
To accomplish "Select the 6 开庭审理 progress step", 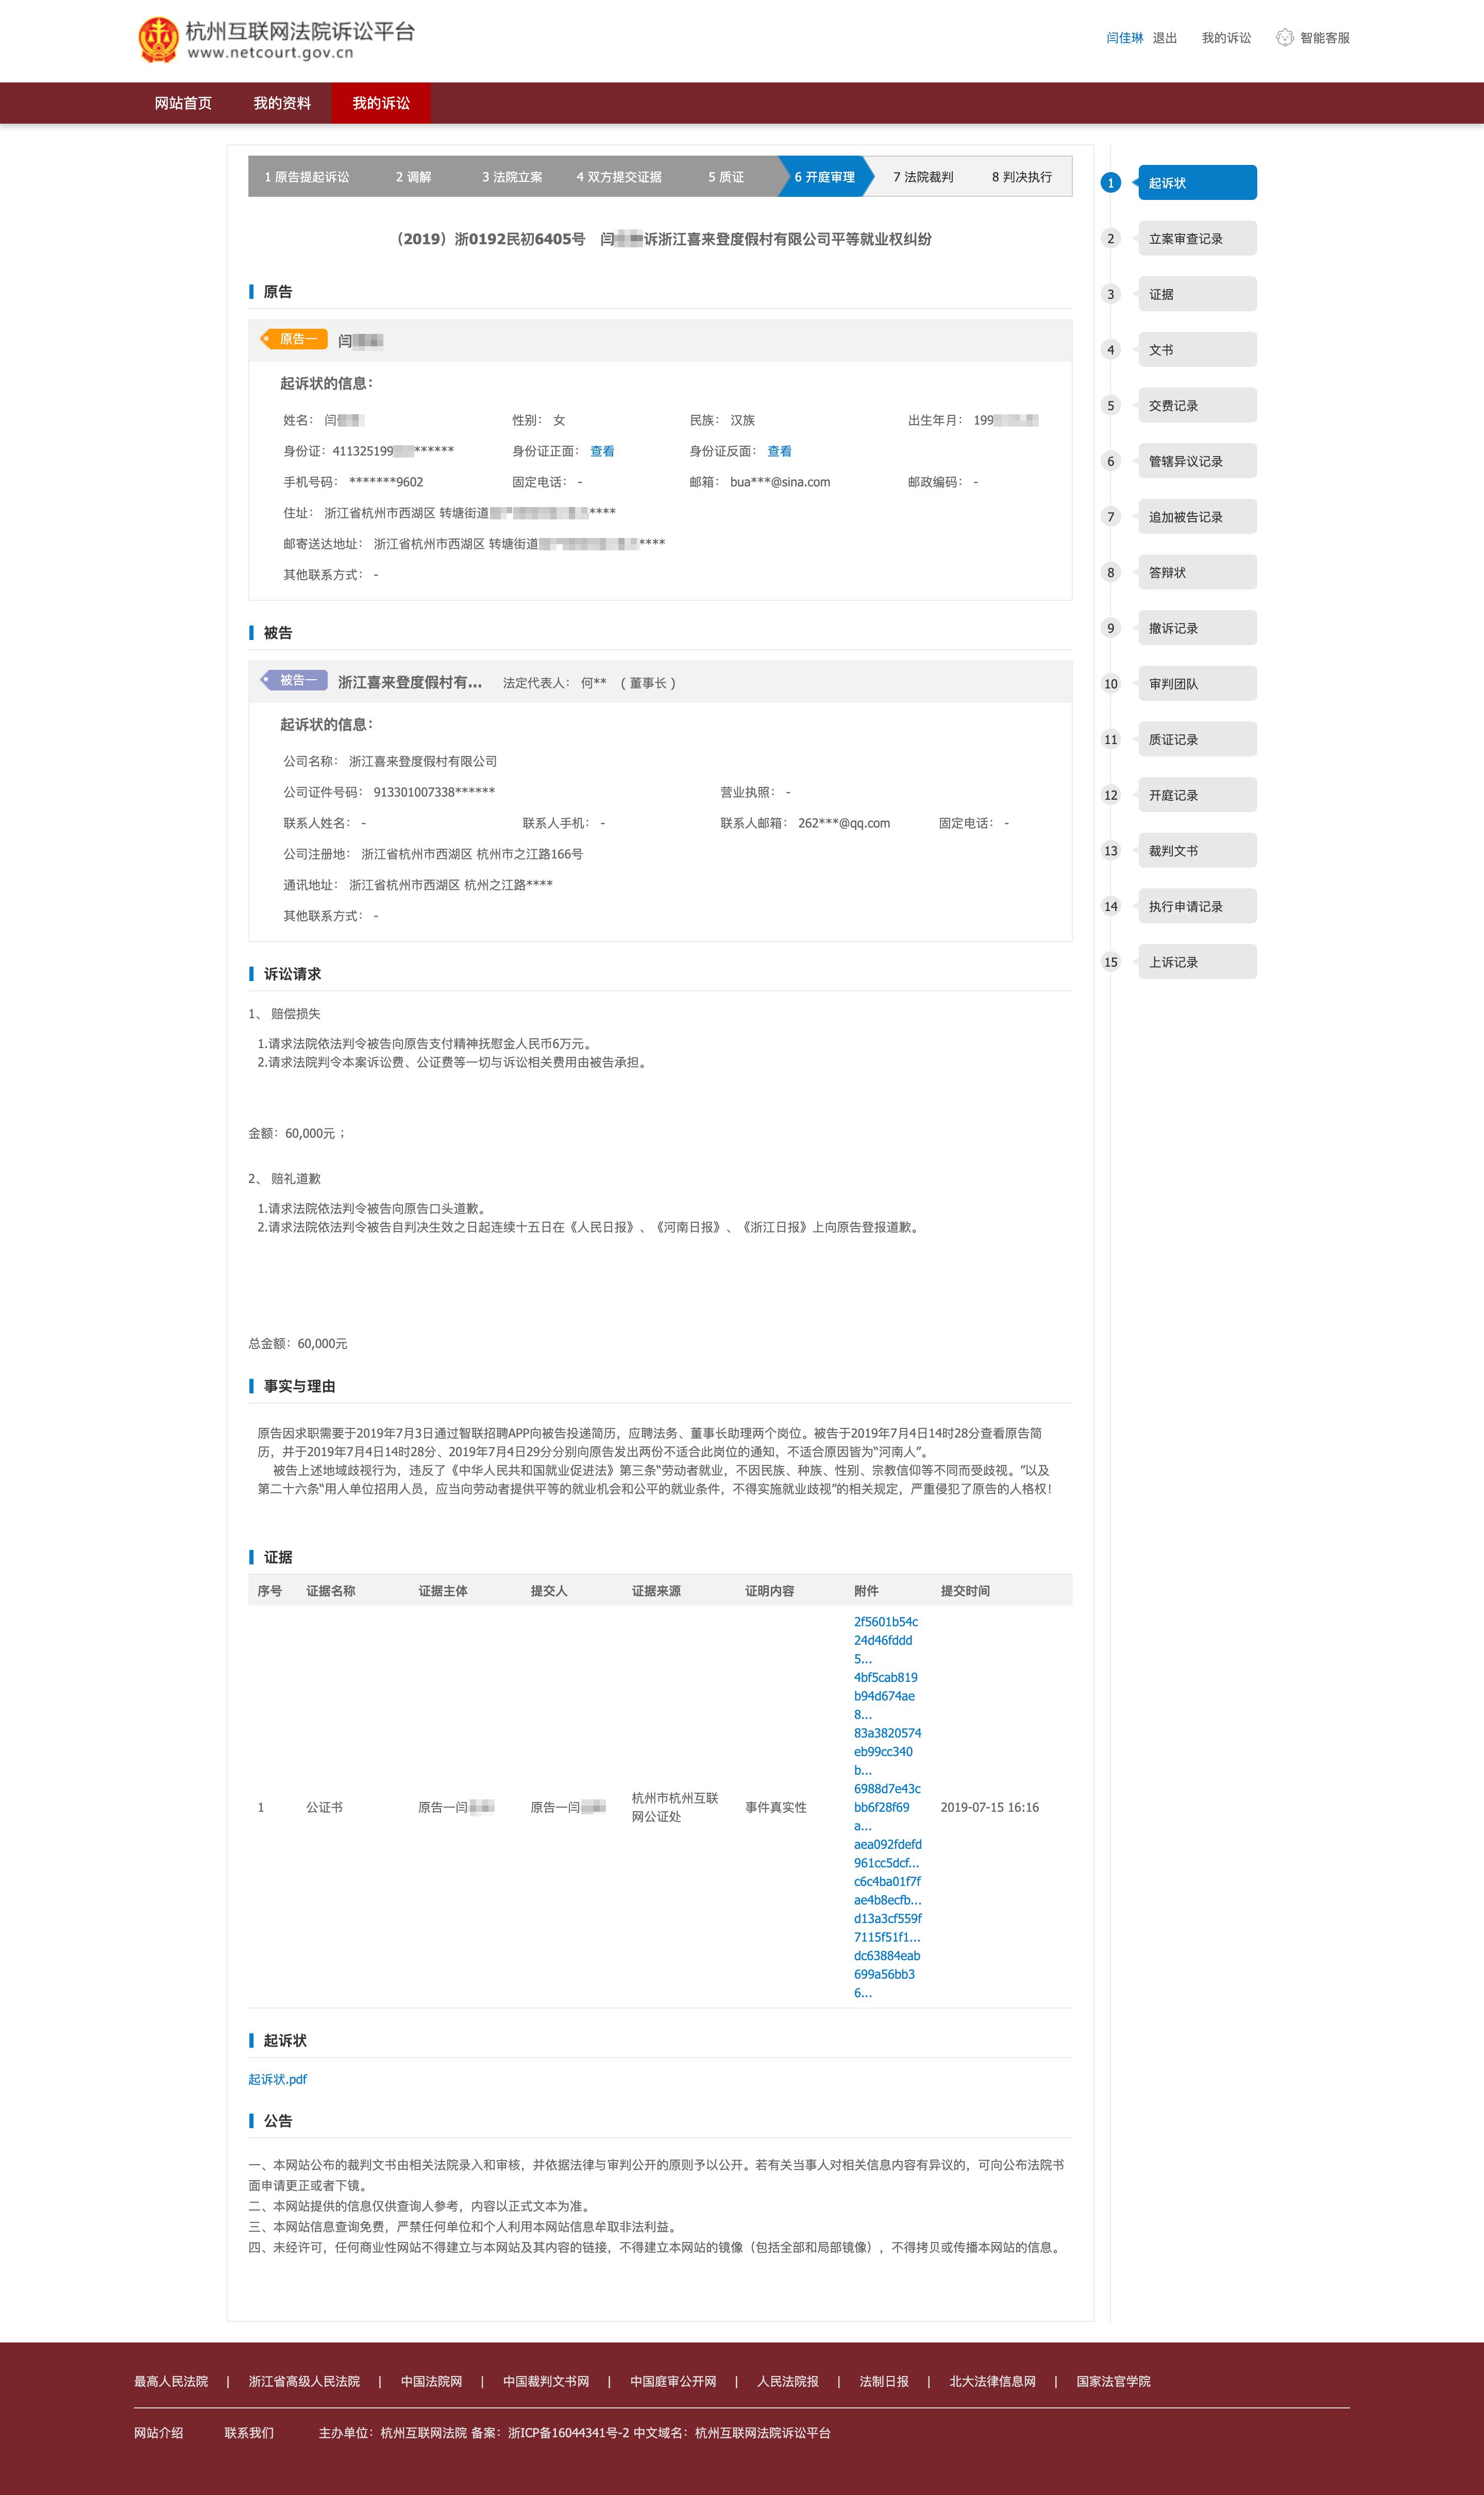I will [x=824, y=177].
